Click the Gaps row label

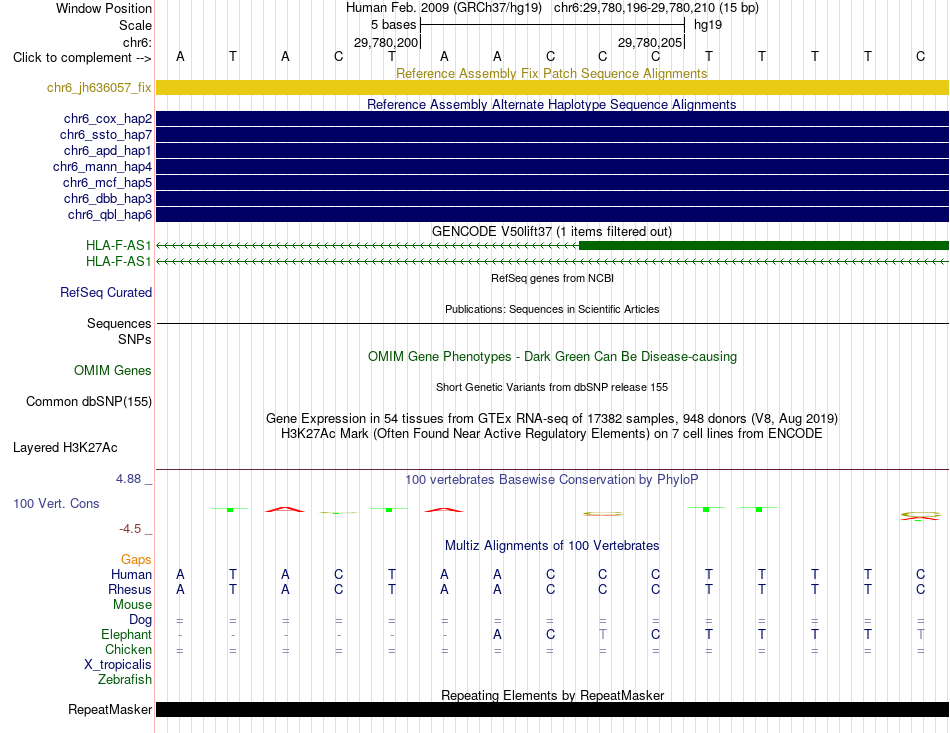tap(136, 559)
